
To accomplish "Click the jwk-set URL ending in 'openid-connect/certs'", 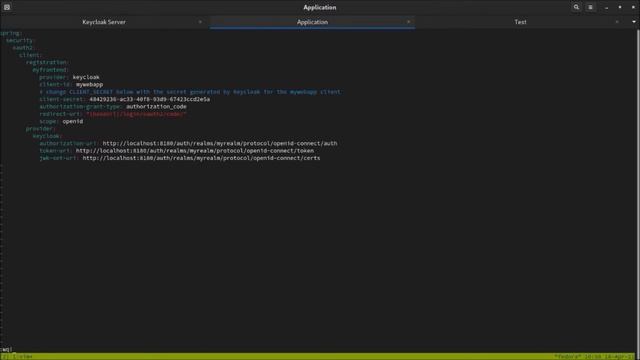I will 201,158.
